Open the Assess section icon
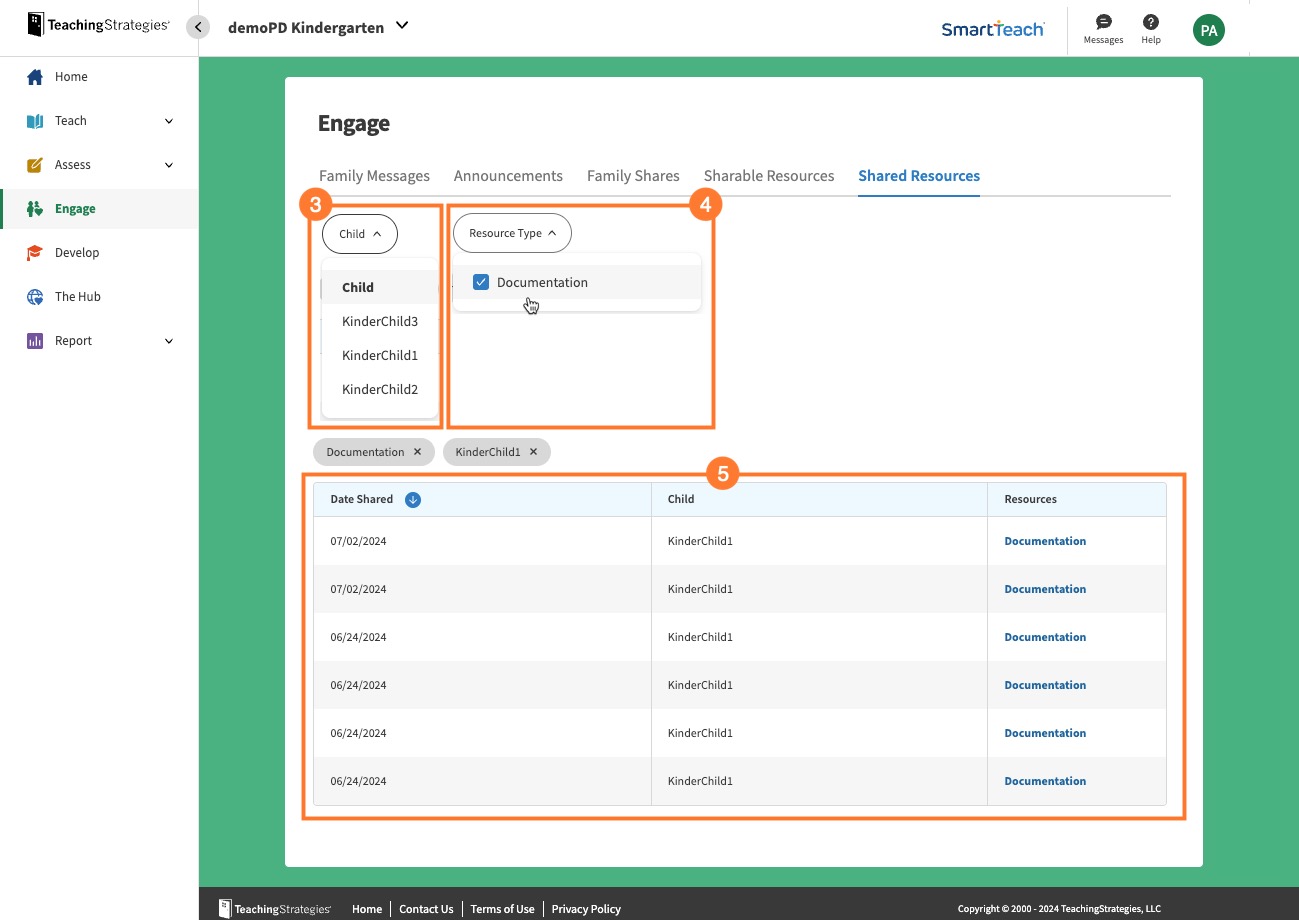 click(x=34, y=164)
